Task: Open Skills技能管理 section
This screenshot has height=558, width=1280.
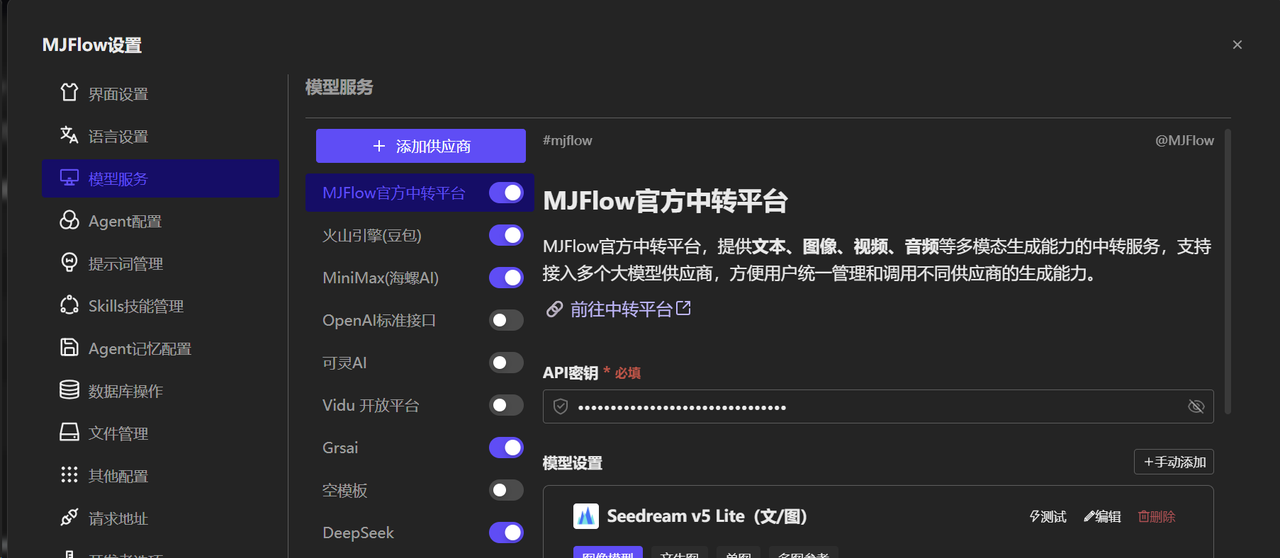Action: point(160,305)
